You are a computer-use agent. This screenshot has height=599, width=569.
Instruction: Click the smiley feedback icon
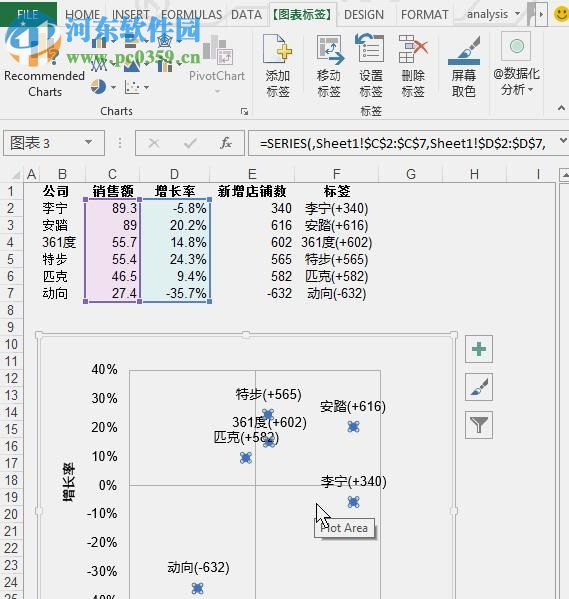[561, 15]
